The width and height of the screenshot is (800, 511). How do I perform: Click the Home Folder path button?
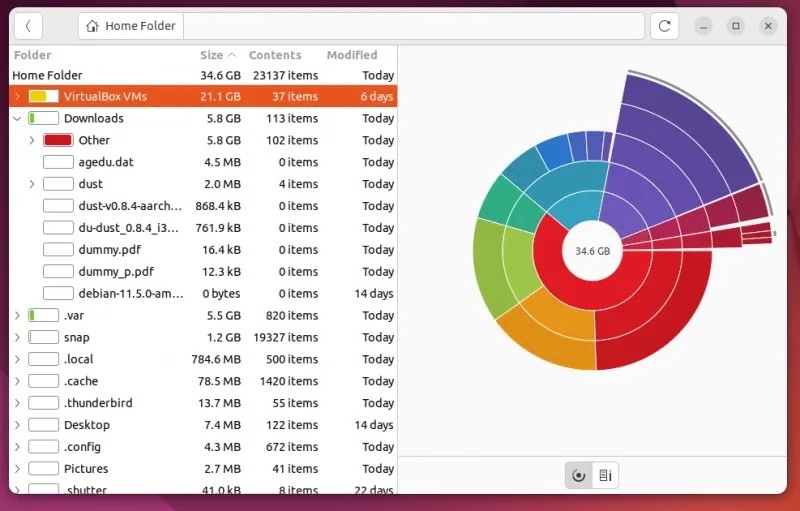[x=131, y=25]
